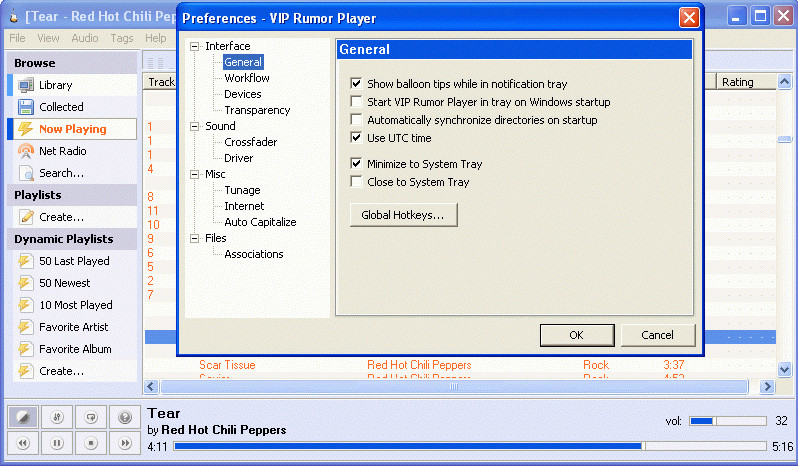
Task: Select Tunage preferences page
Action: coord(242,190)
